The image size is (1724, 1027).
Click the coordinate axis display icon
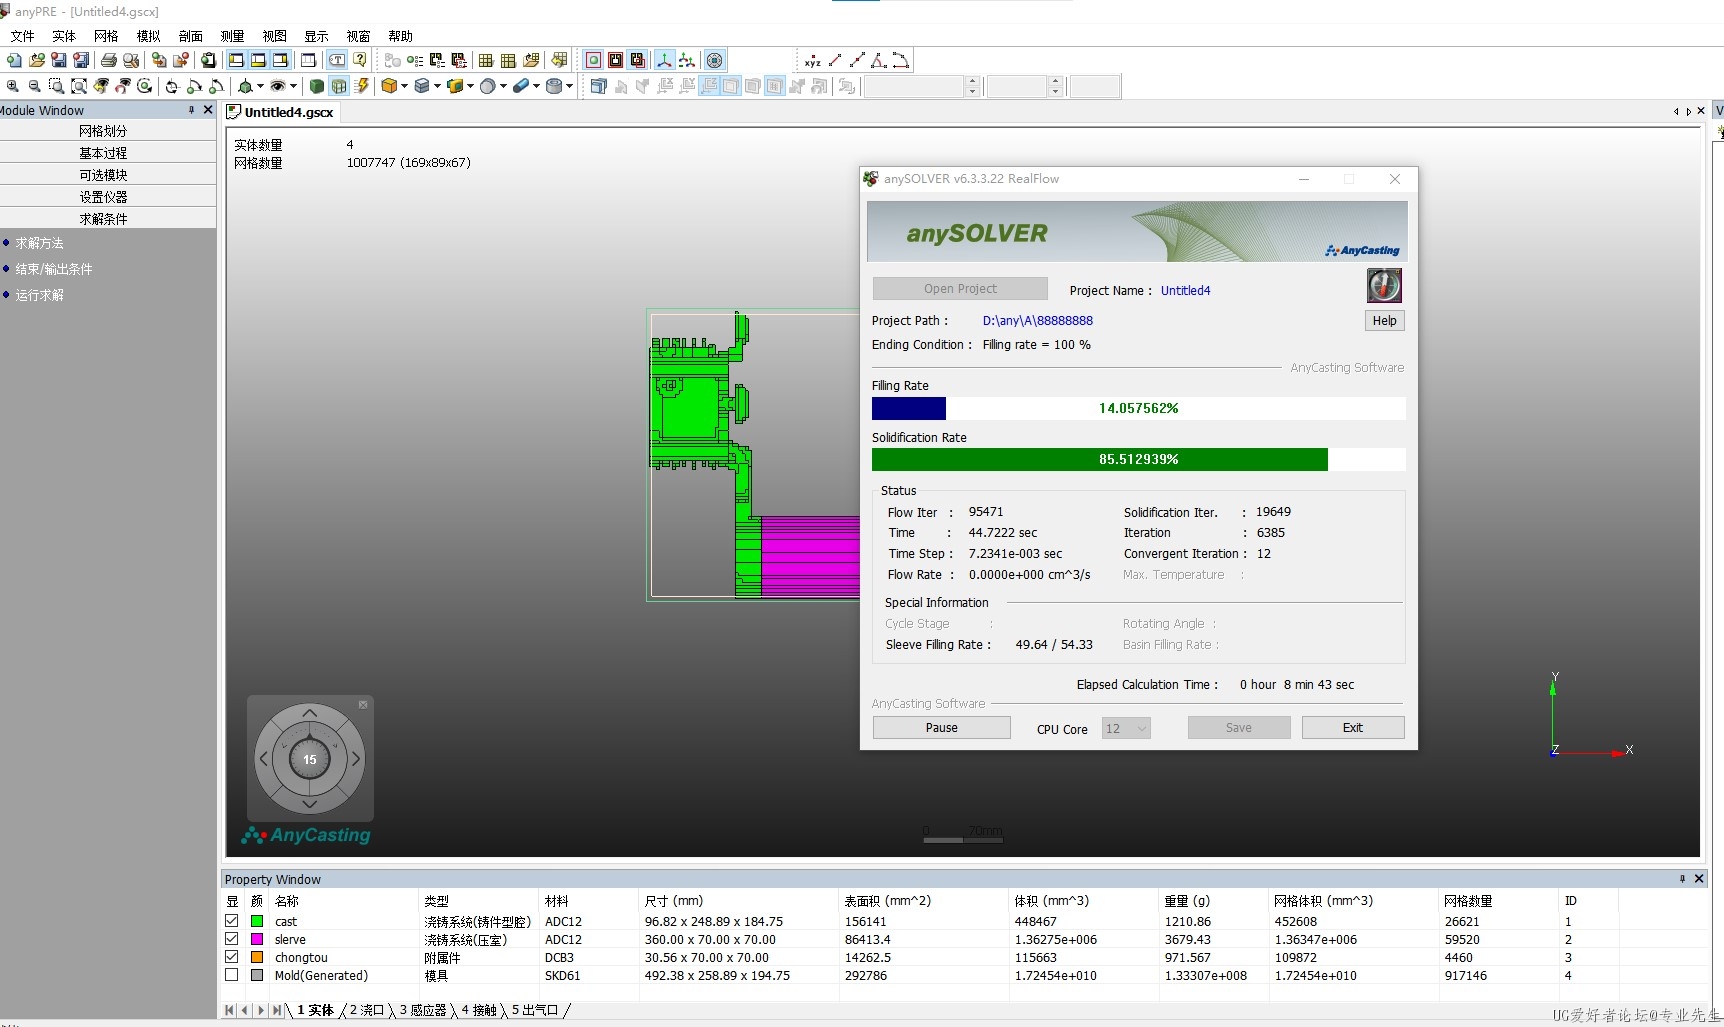pyautogui.click(x=664, y=60)
